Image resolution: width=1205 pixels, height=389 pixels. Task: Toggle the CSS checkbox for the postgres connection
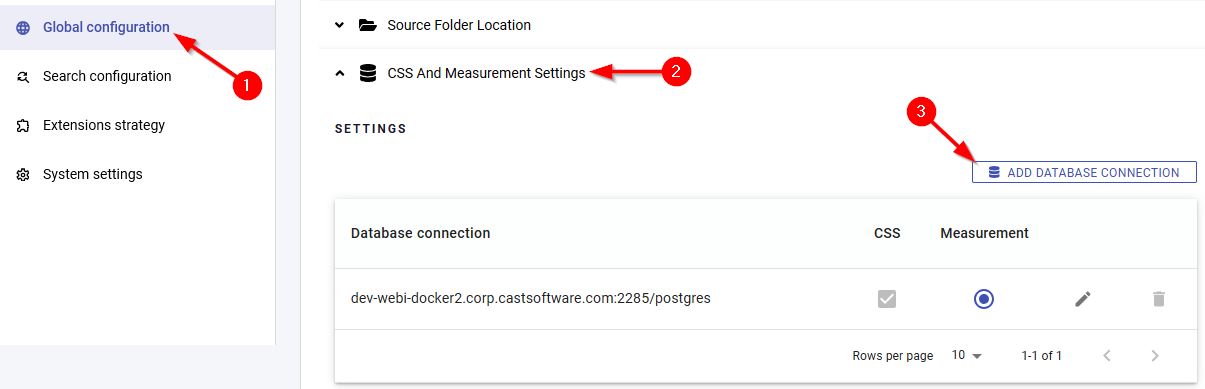[887, 299]
